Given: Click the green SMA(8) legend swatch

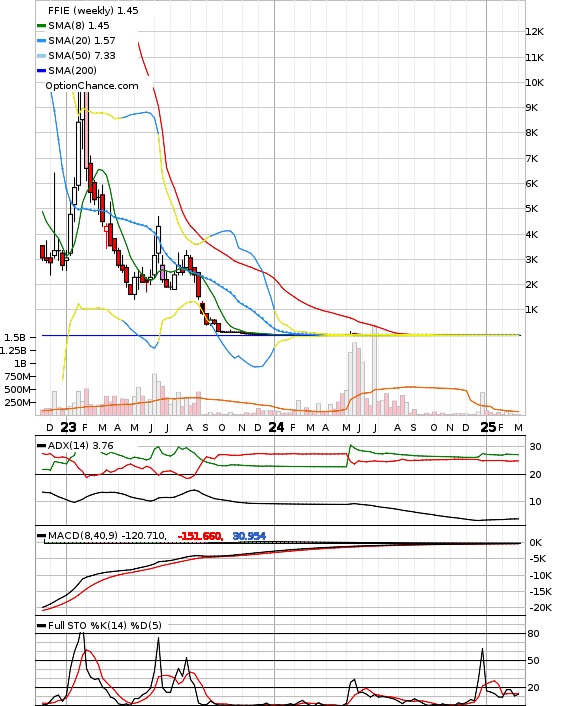Looking at the screenshot, I should tap(41, 26).
